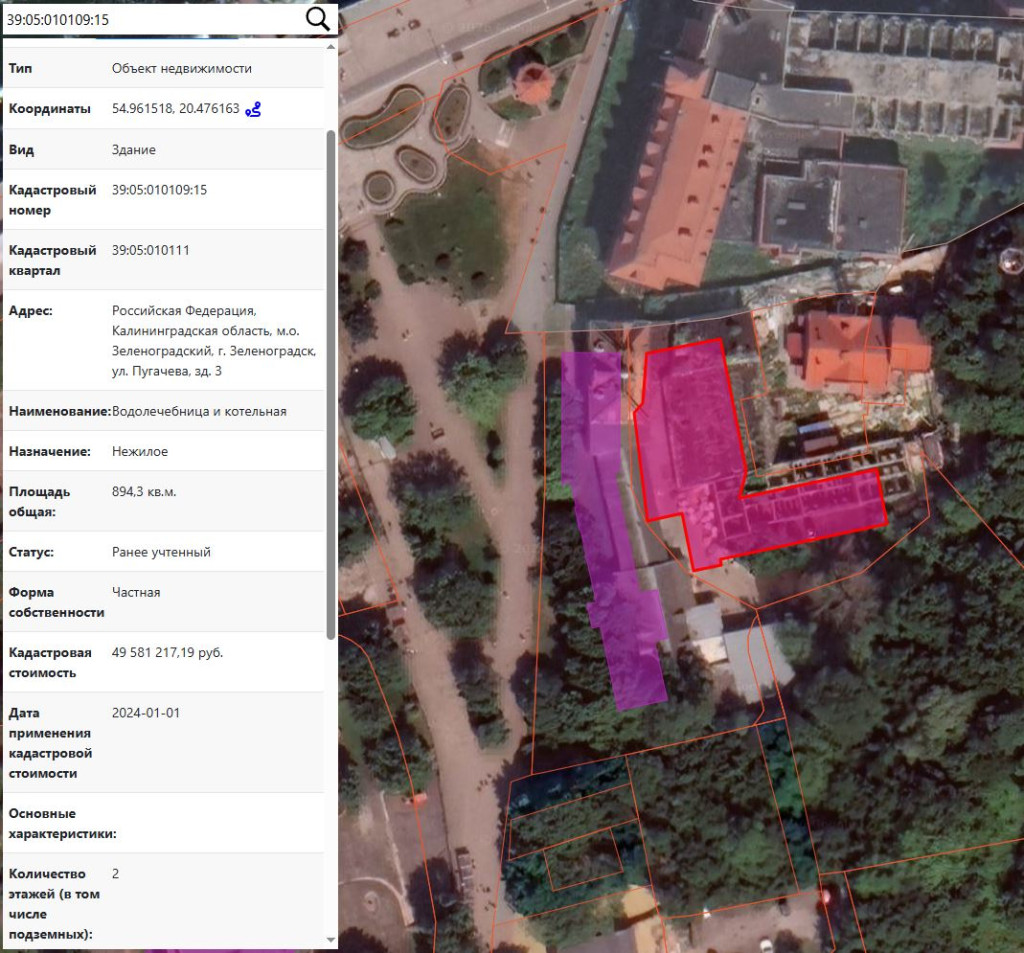Click the ownership form value Частная

tap(136, 592)
